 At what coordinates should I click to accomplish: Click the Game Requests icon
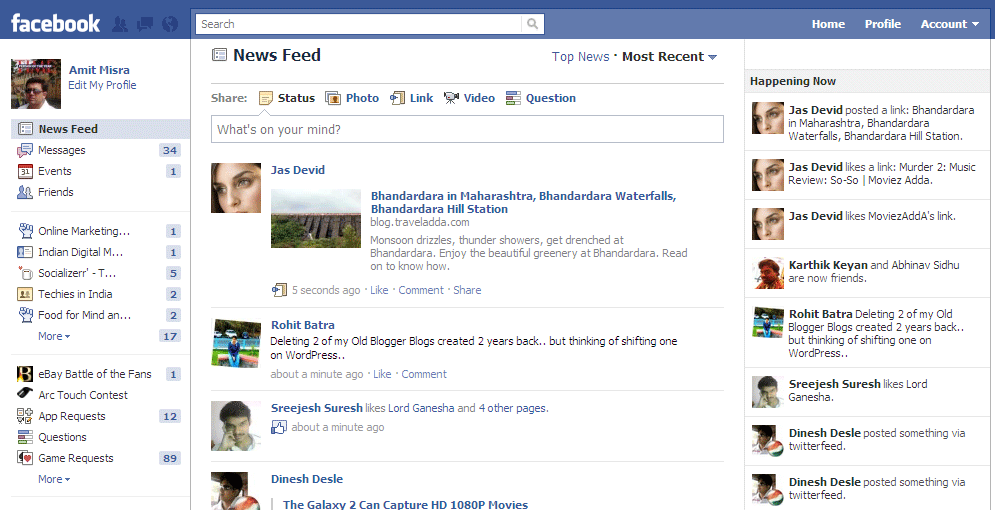(x=25, y=458)
